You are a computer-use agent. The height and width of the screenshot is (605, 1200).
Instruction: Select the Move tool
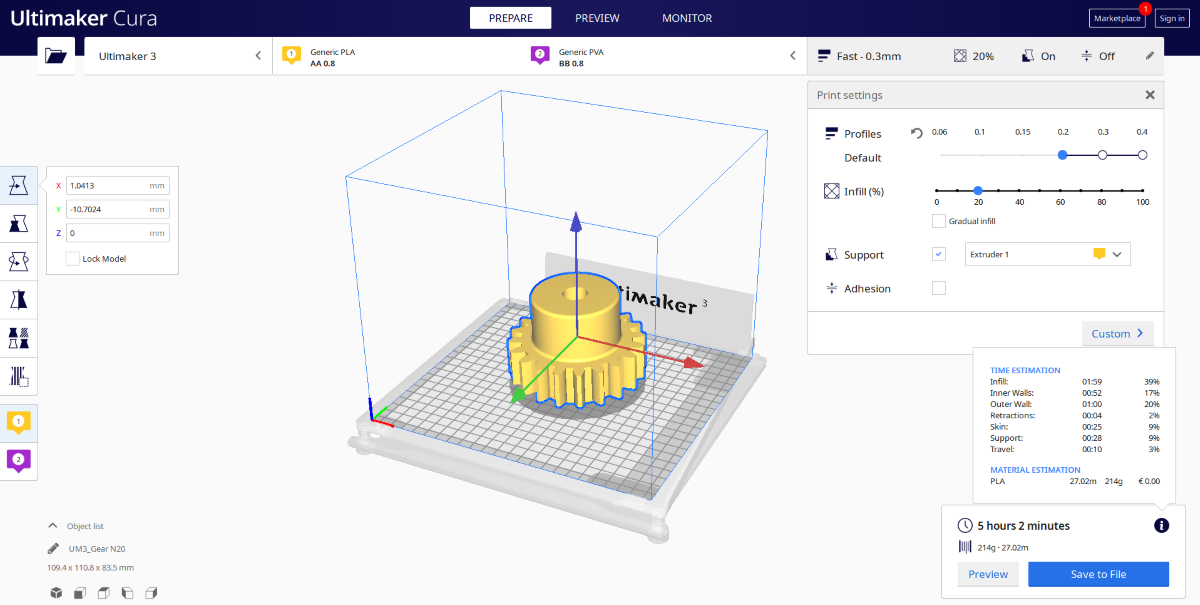coord(19,185)
